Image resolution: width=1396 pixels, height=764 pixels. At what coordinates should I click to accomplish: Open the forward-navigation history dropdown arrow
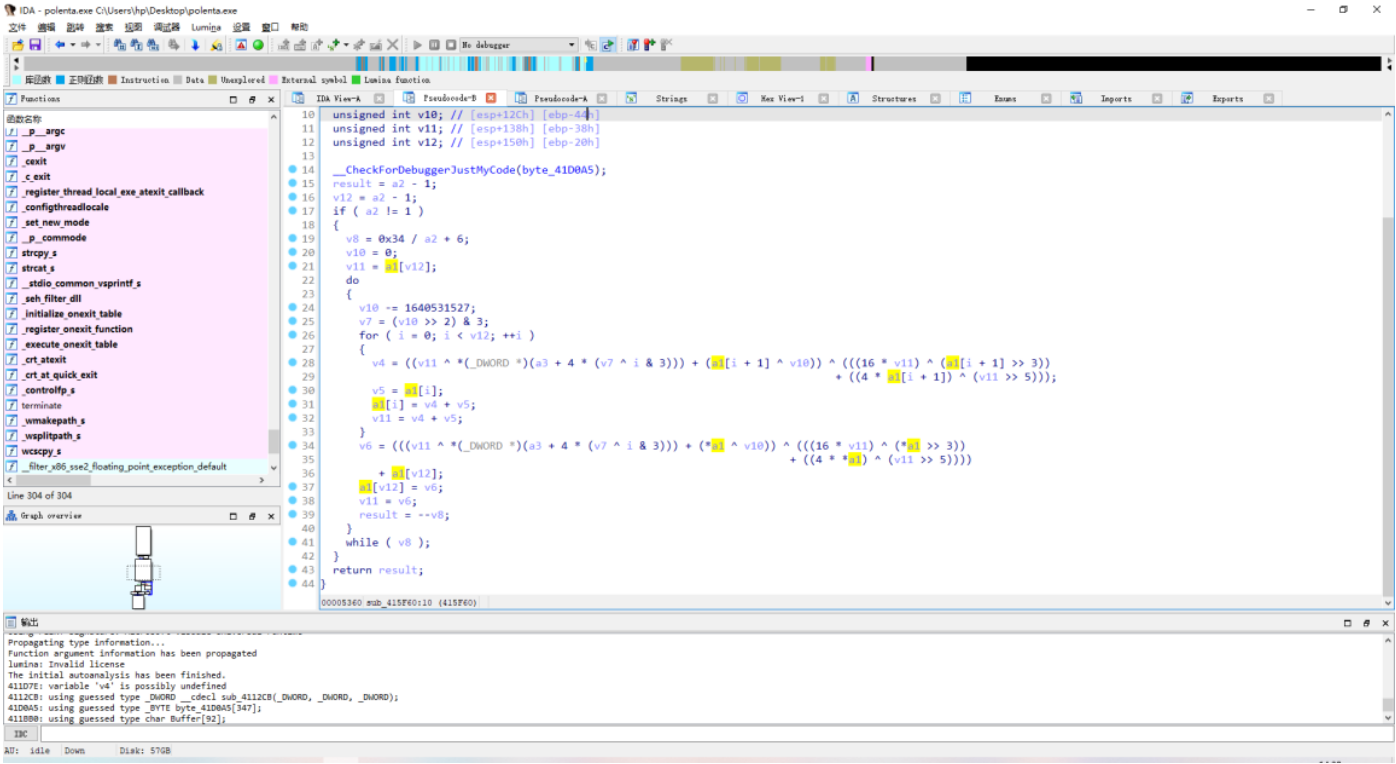pyautogui.click(x=98, y=45)
